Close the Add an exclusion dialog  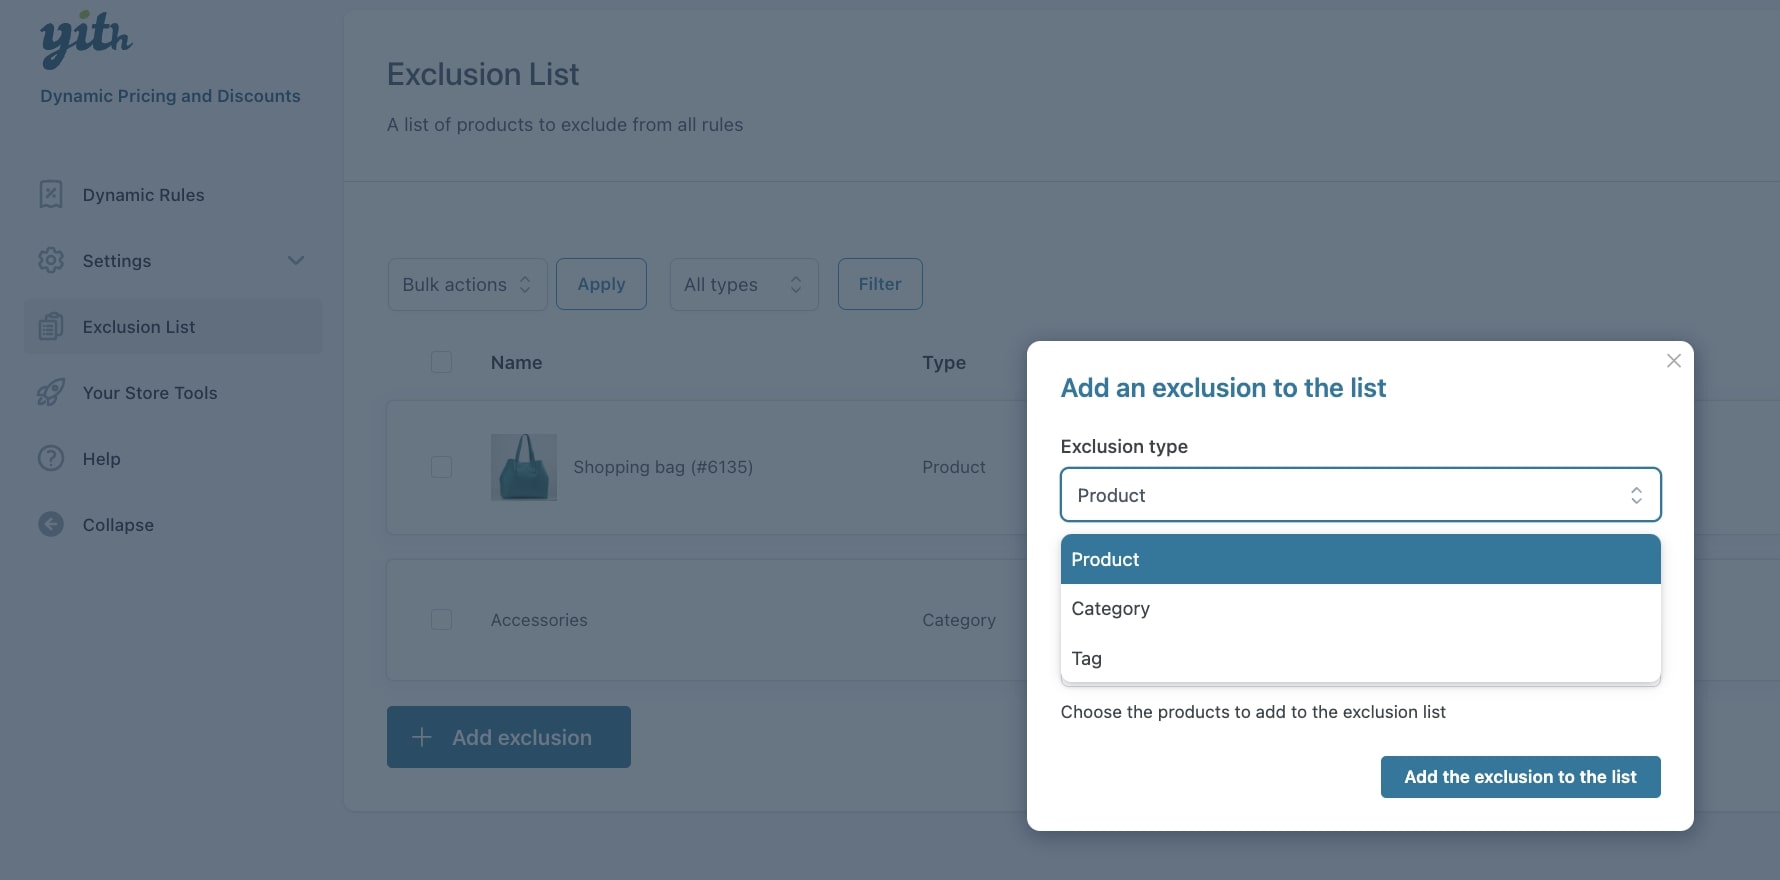[1673, 361]
